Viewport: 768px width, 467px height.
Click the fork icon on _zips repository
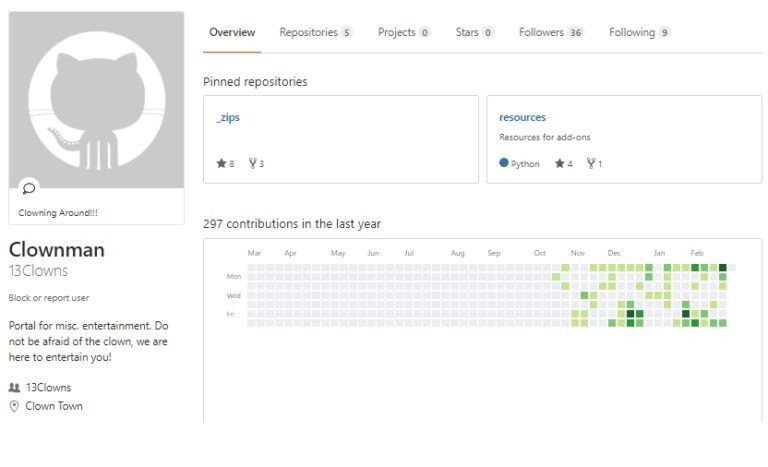pyautogui.click(x=252, y=164)
